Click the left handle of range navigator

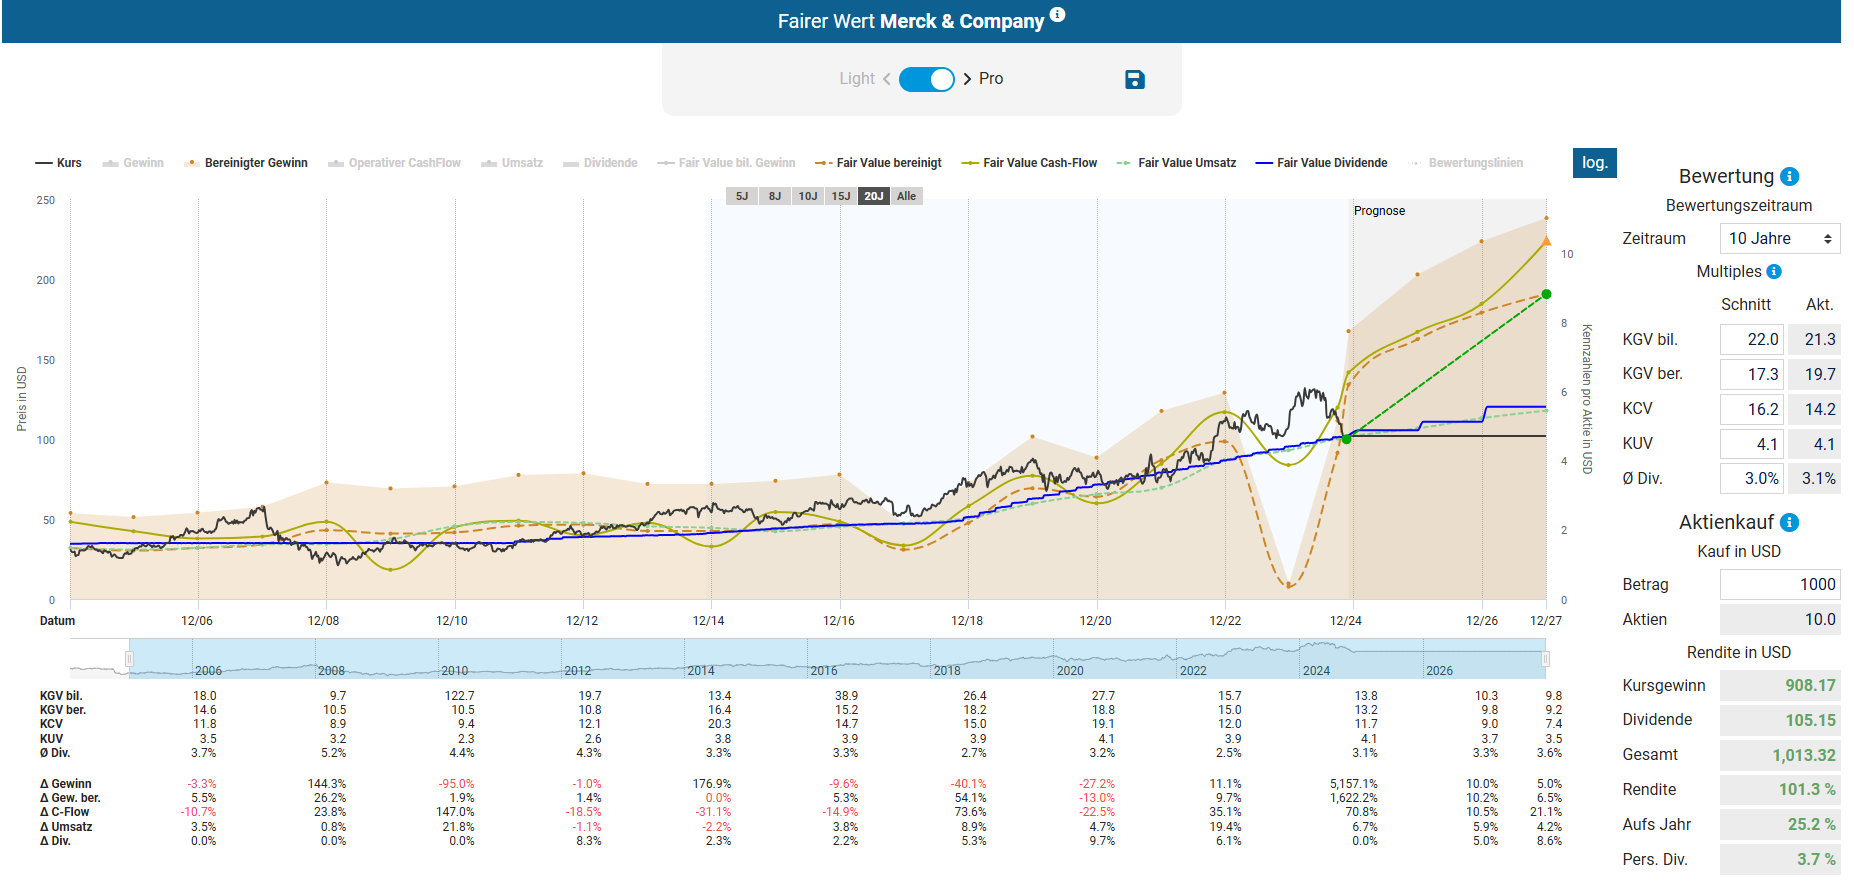129,659
